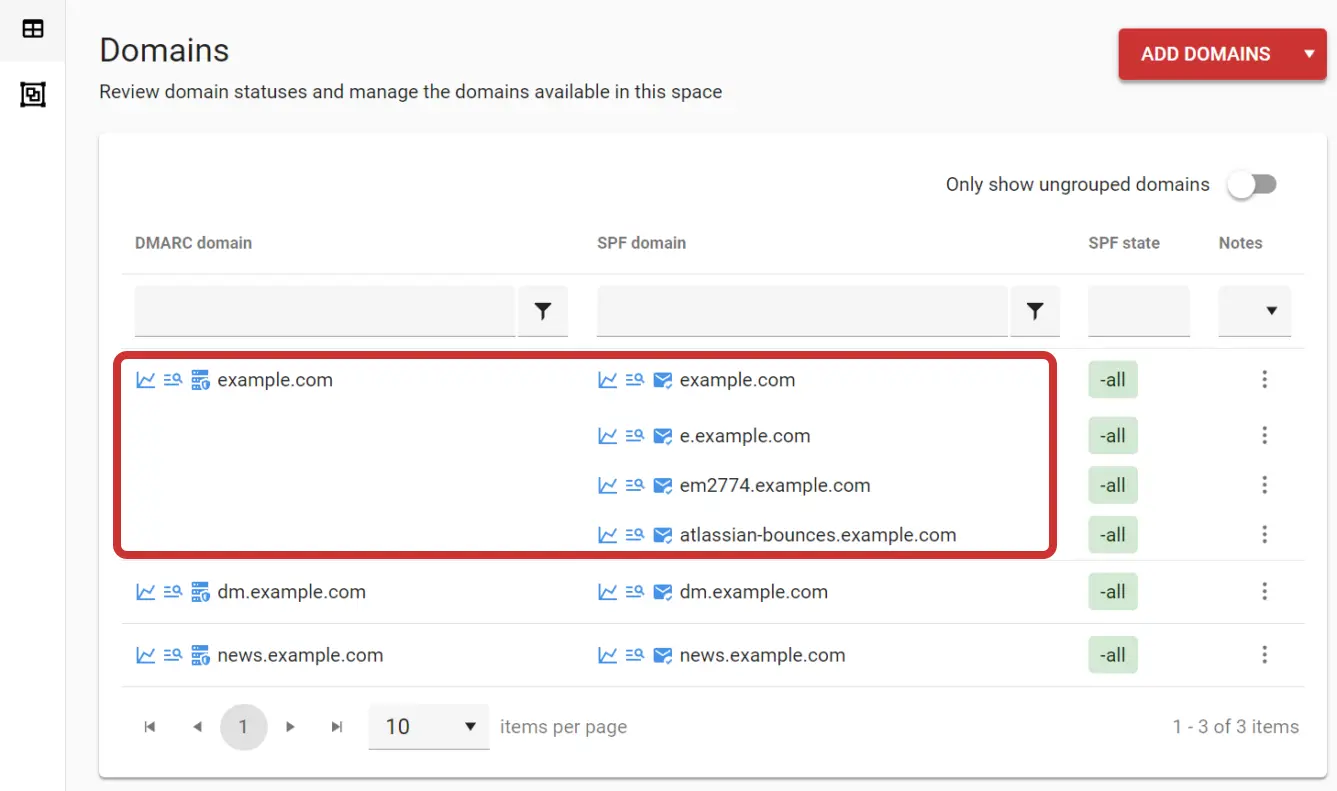Open the domain groups icon in left sidebar
Screen dimensions: 1337x791
click(x=33, y=93)
